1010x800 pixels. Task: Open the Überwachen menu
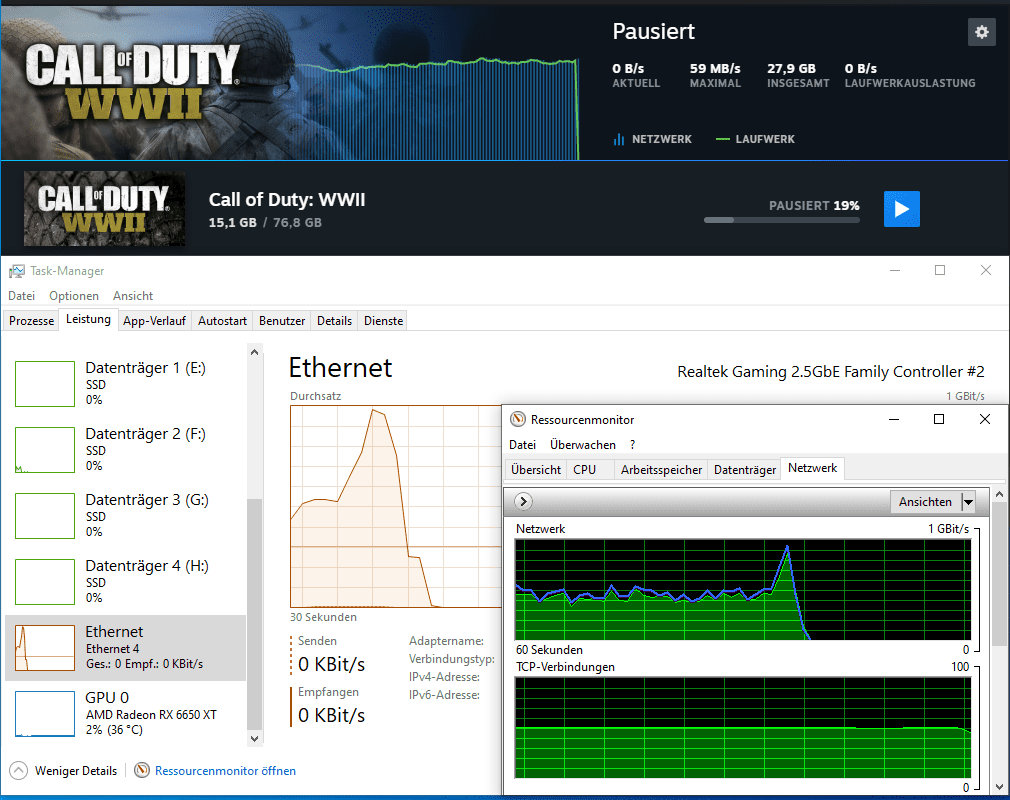(582, 445)
